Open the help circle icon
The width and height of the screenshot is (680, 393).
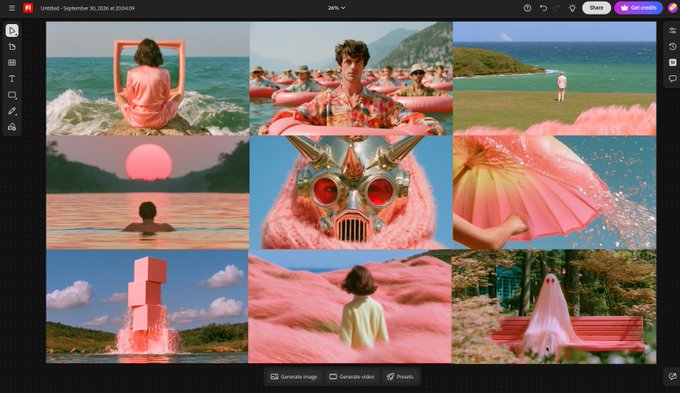[x=527, y=8]
